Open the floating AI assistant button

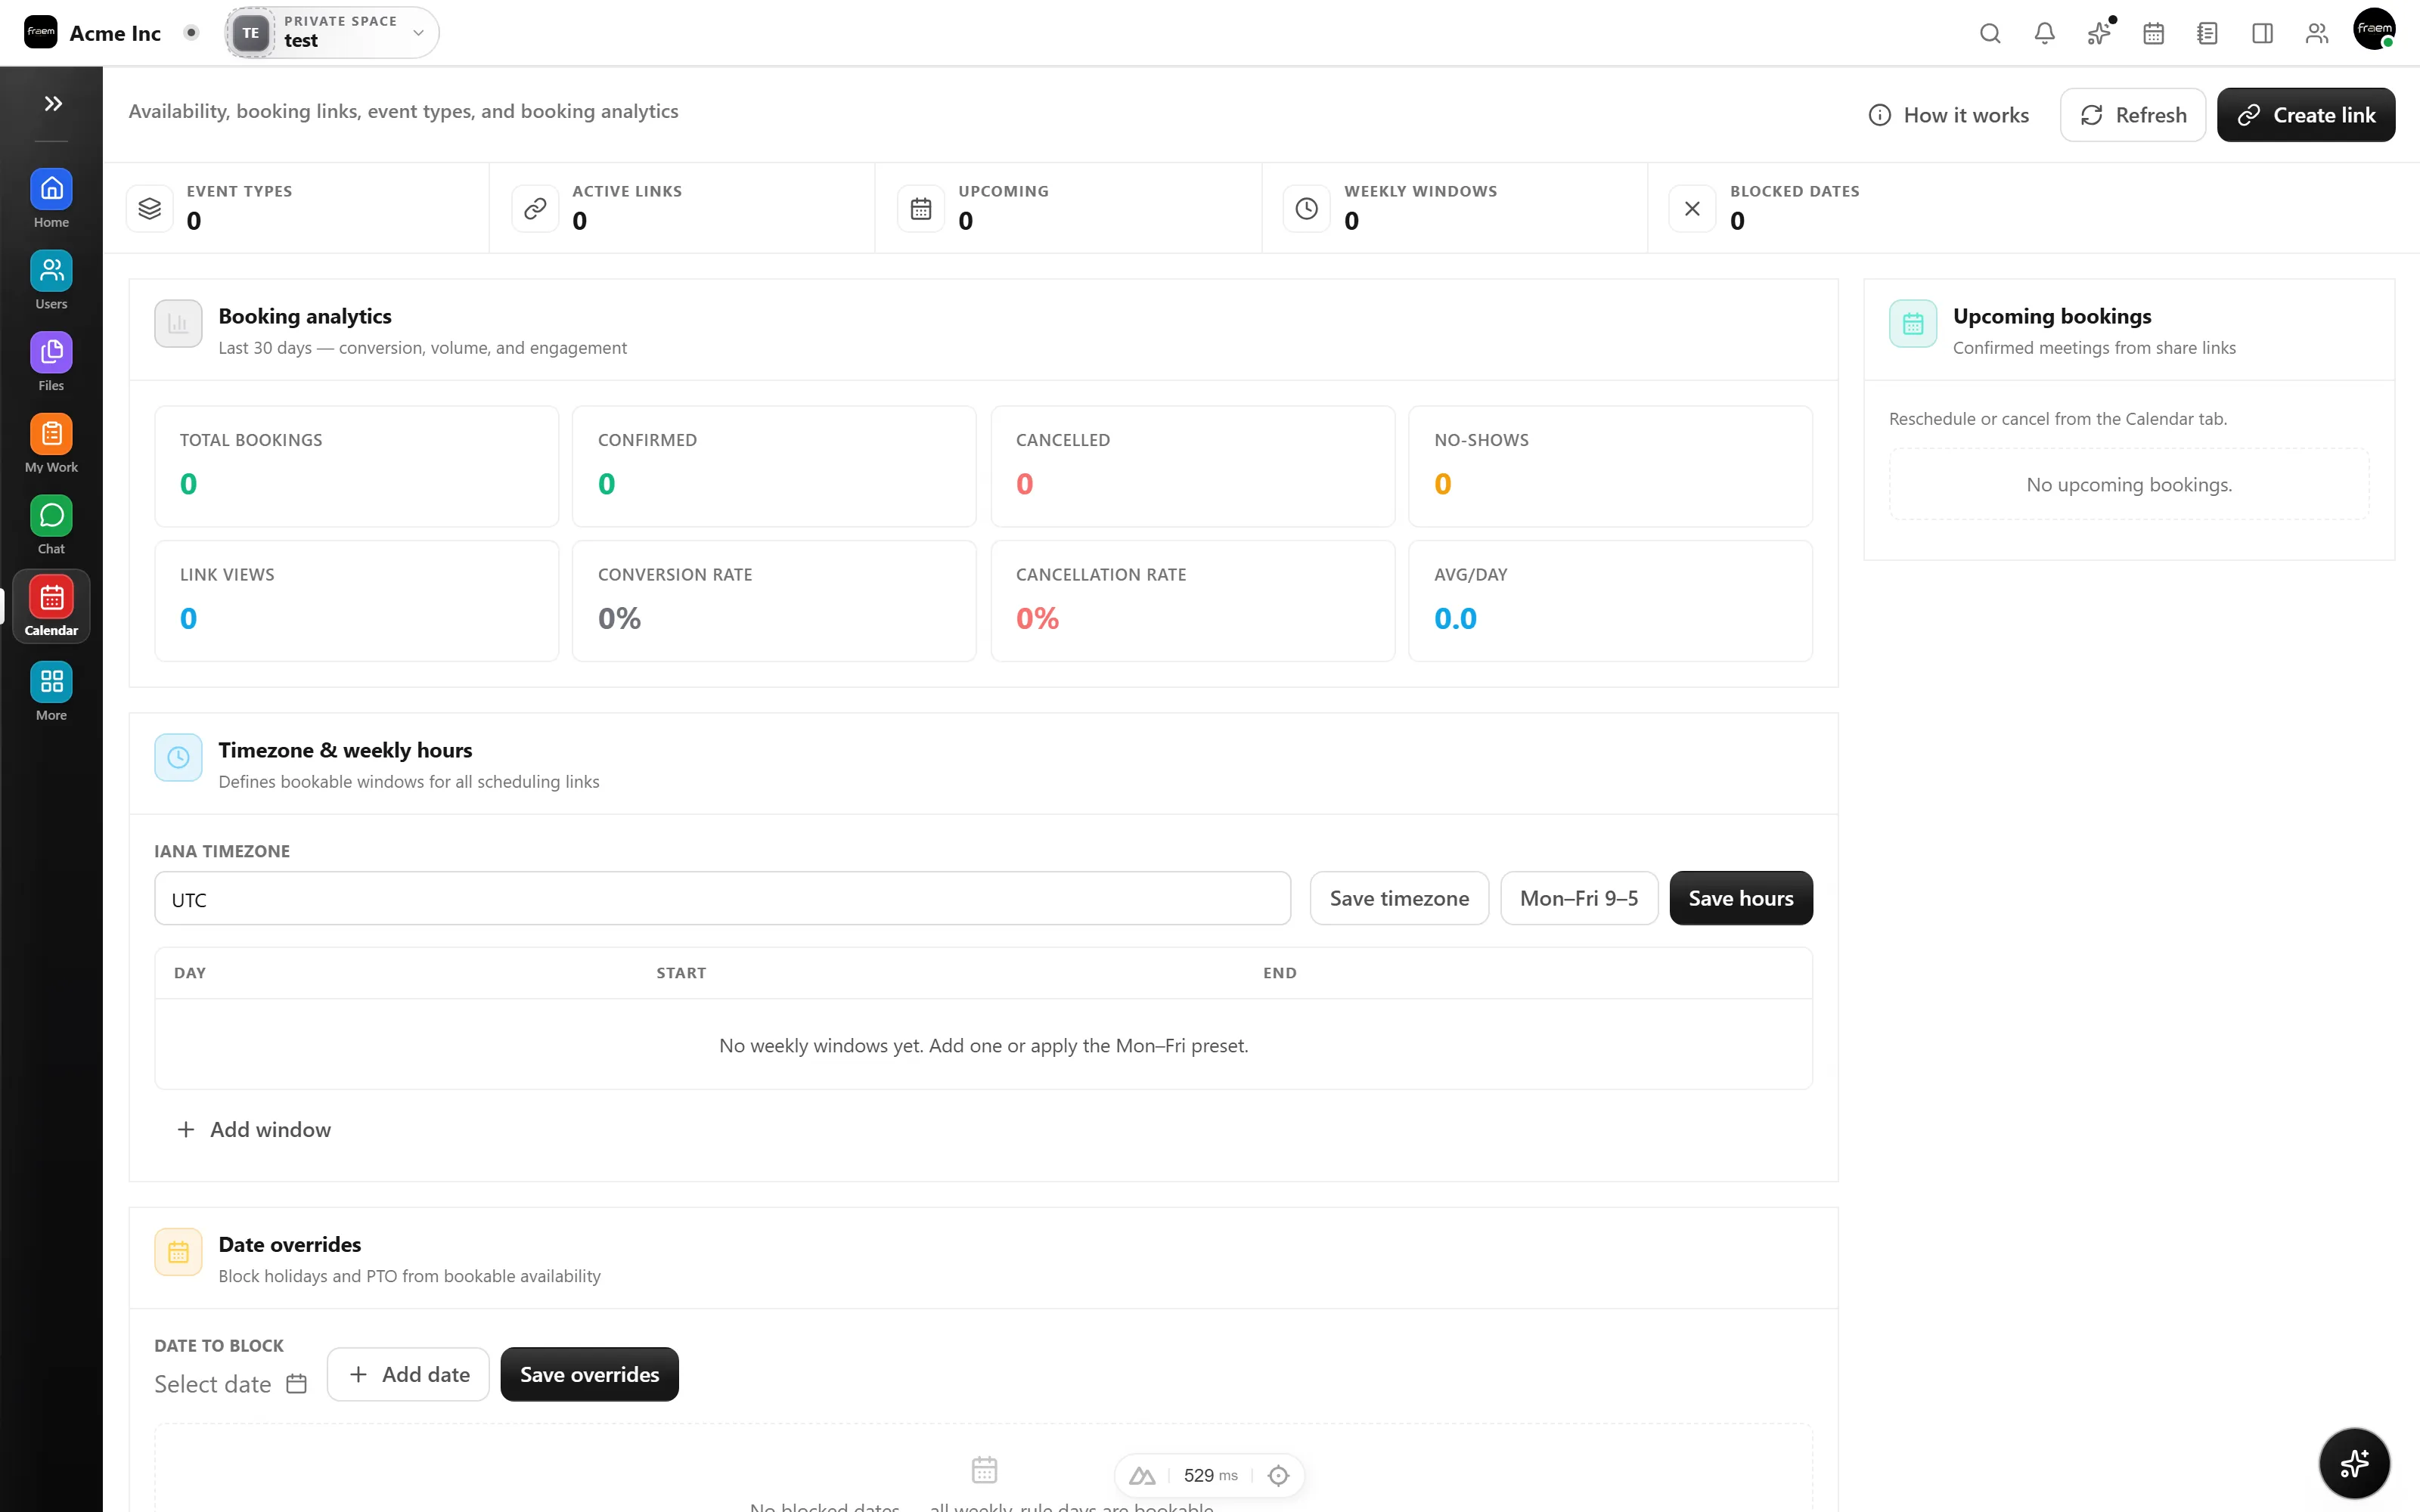point(2354,1463)
